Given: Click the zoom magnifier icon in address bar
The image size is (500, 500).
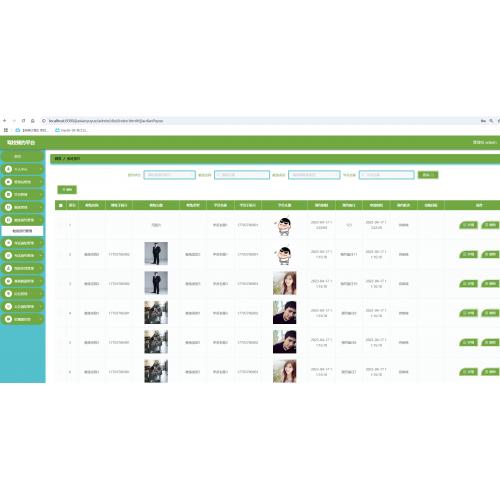Looking at the screenshot, I should tap(491, 121).
